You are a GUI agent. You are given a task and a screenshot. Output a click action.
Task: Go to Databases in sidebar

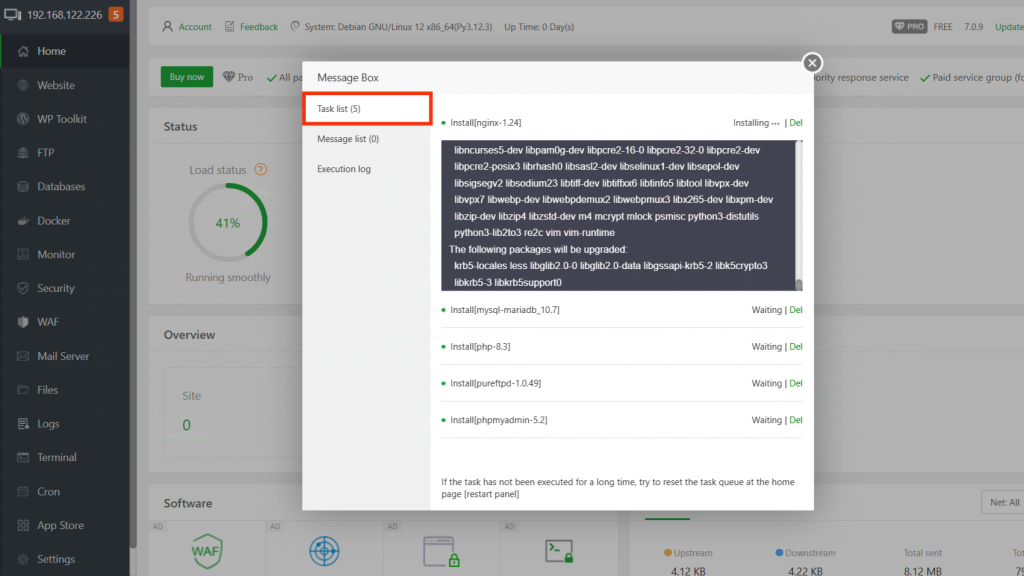60,187
